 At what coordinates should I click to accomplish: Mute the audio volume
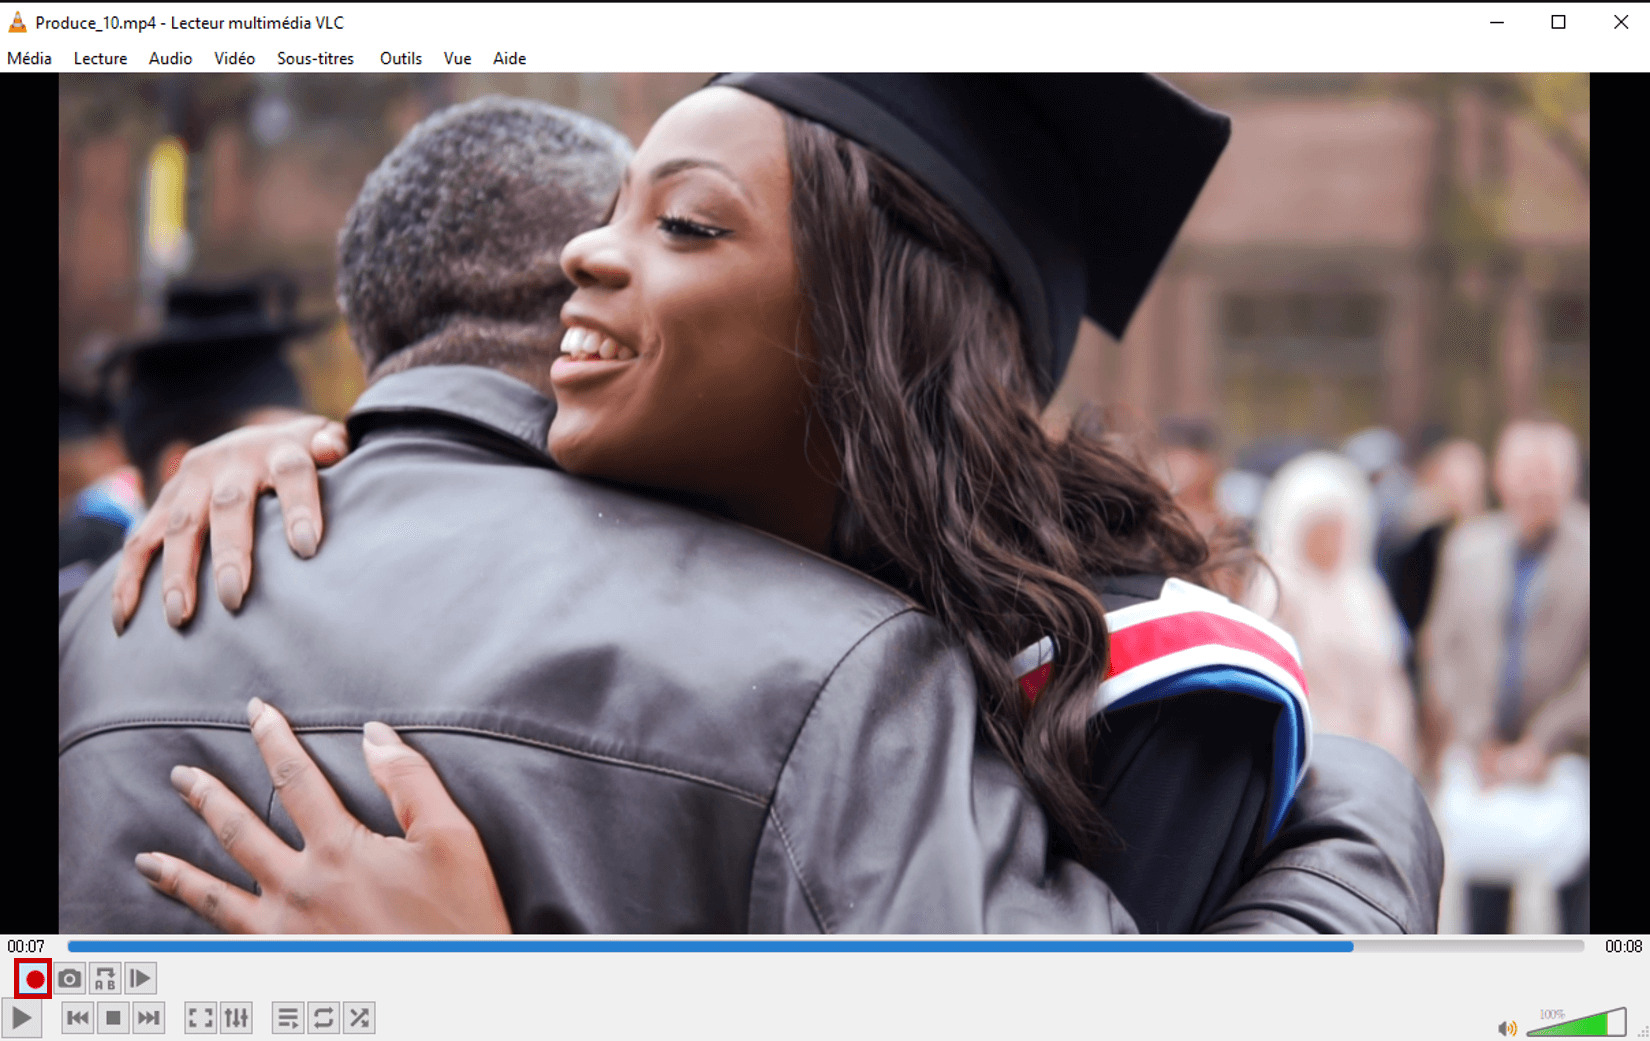point(1507,1026)
